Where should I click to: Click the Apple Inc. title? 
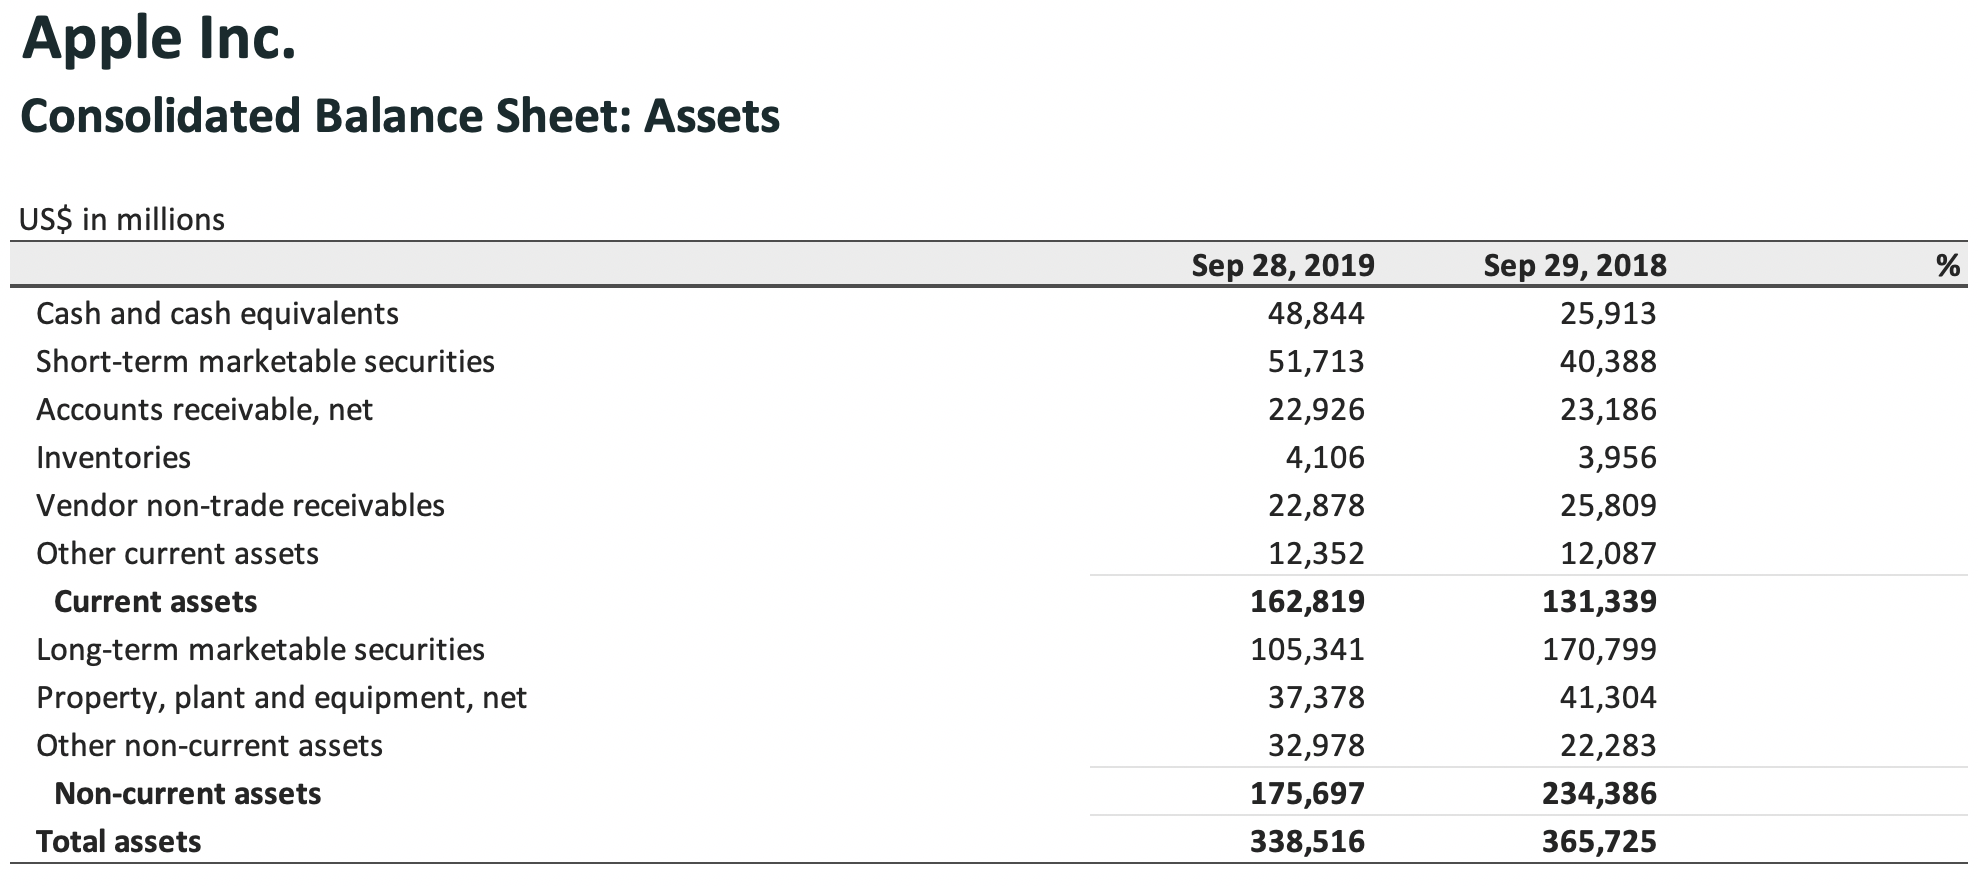(x=158, y=40)
